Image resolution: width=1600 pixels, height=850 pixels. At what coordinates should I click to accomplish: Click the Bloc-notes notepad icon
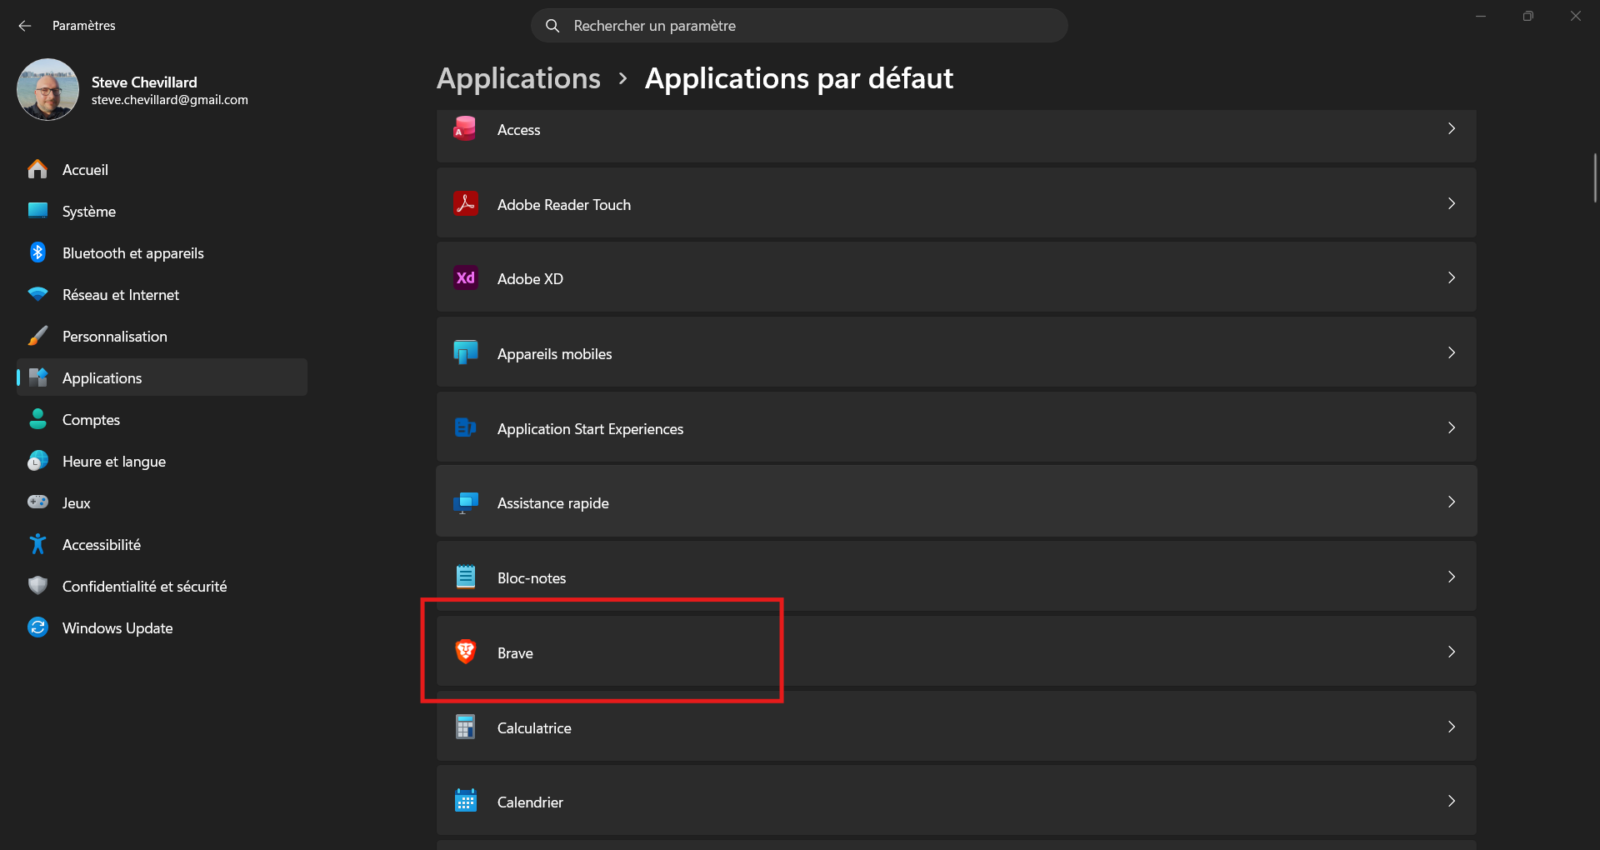(465, 577)
